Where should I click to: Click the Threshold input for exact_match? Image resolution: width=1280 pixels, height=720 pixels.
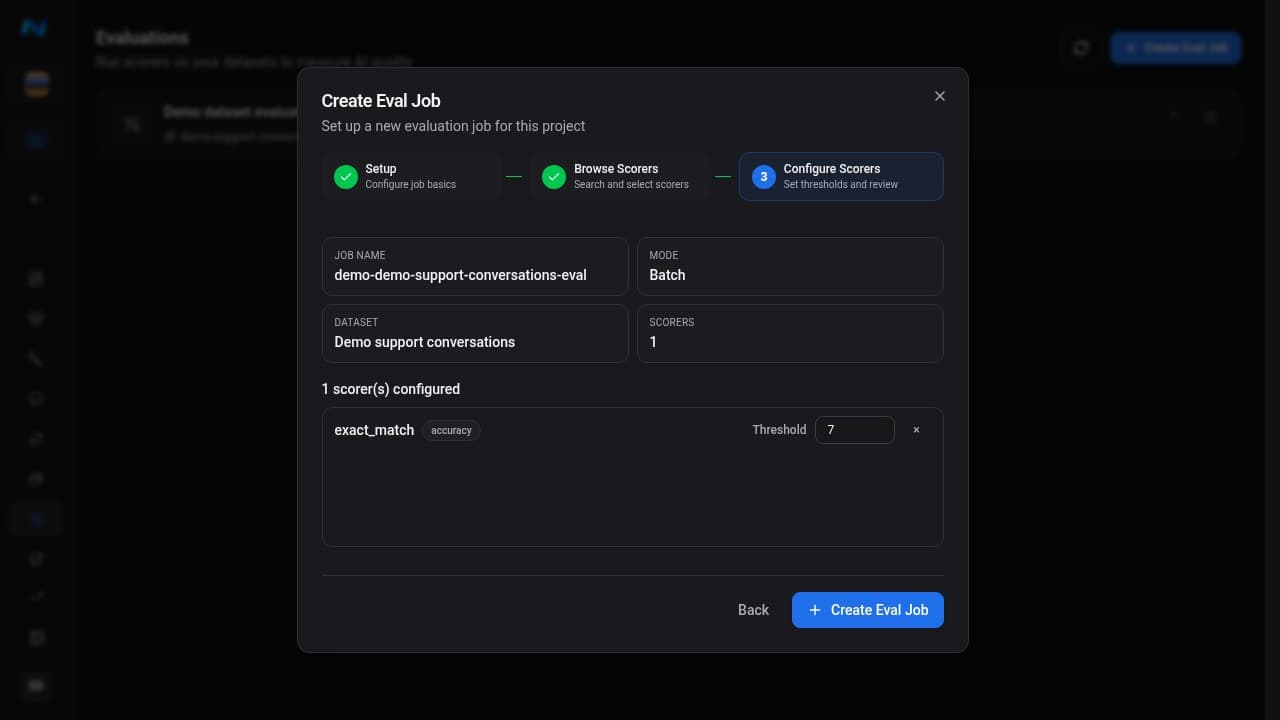click(855, 430)
